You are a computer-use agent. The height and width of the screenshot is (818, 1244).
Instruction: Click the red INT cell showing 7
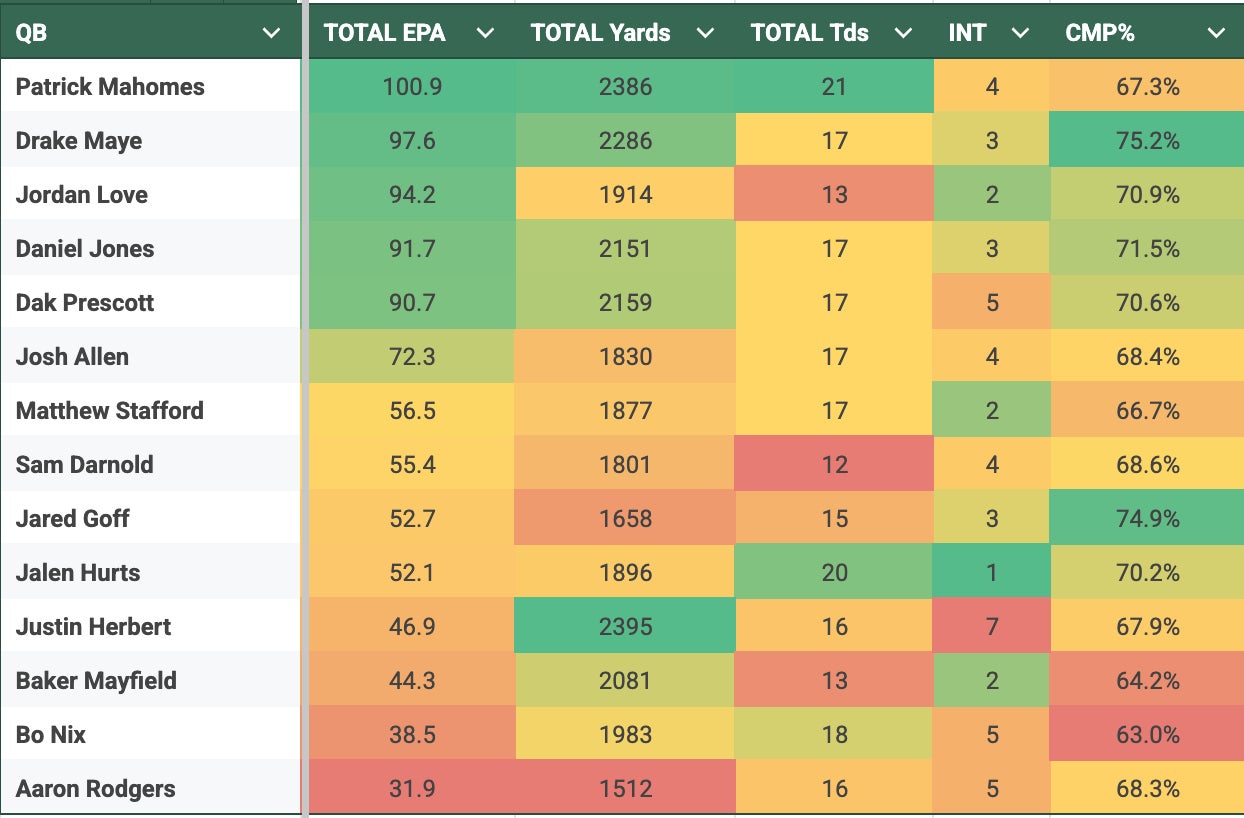(x=991, y=627)
